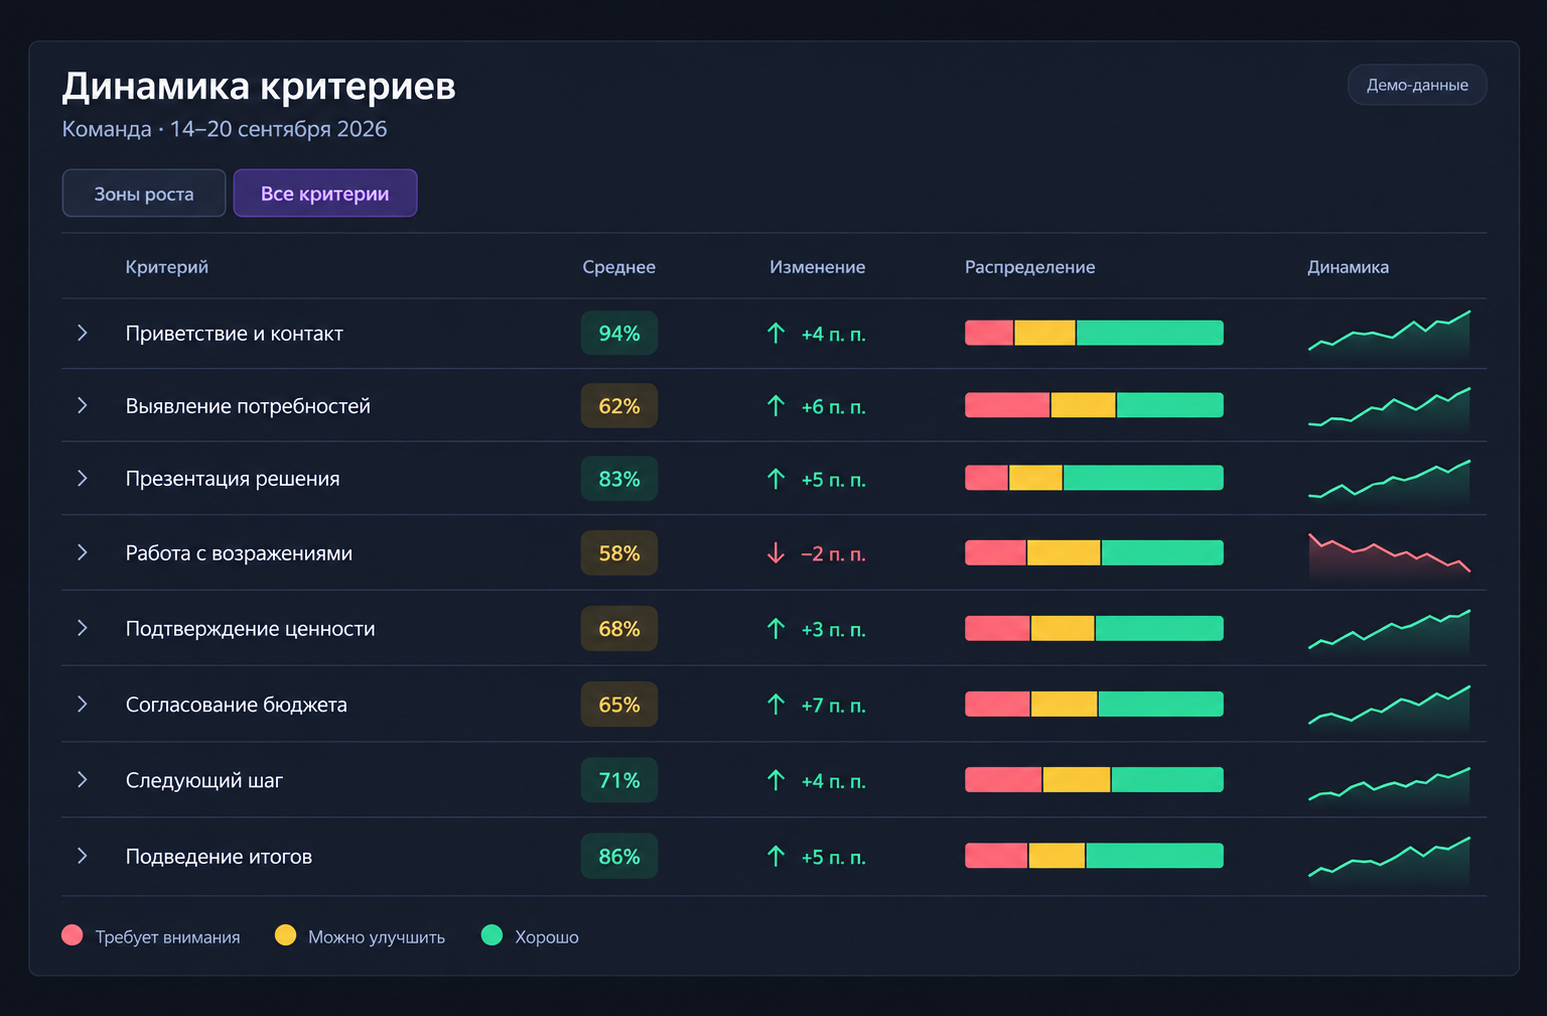Click the up arrow for Следующий шаг
This screenshot has width=1547, height=1016.
click(776, 780)
